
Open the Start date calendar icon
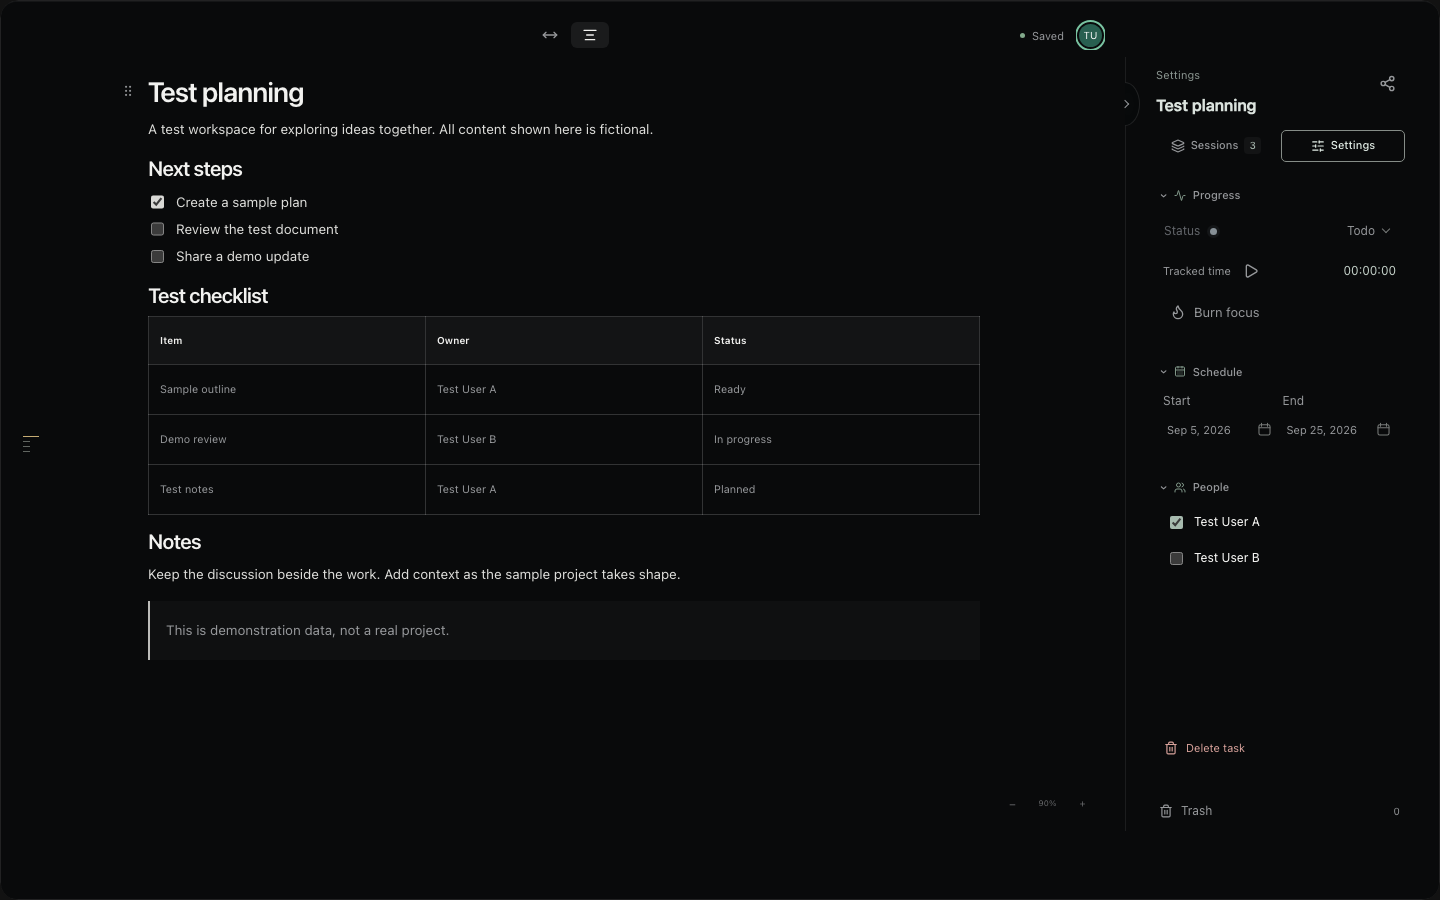[1264, 430]
